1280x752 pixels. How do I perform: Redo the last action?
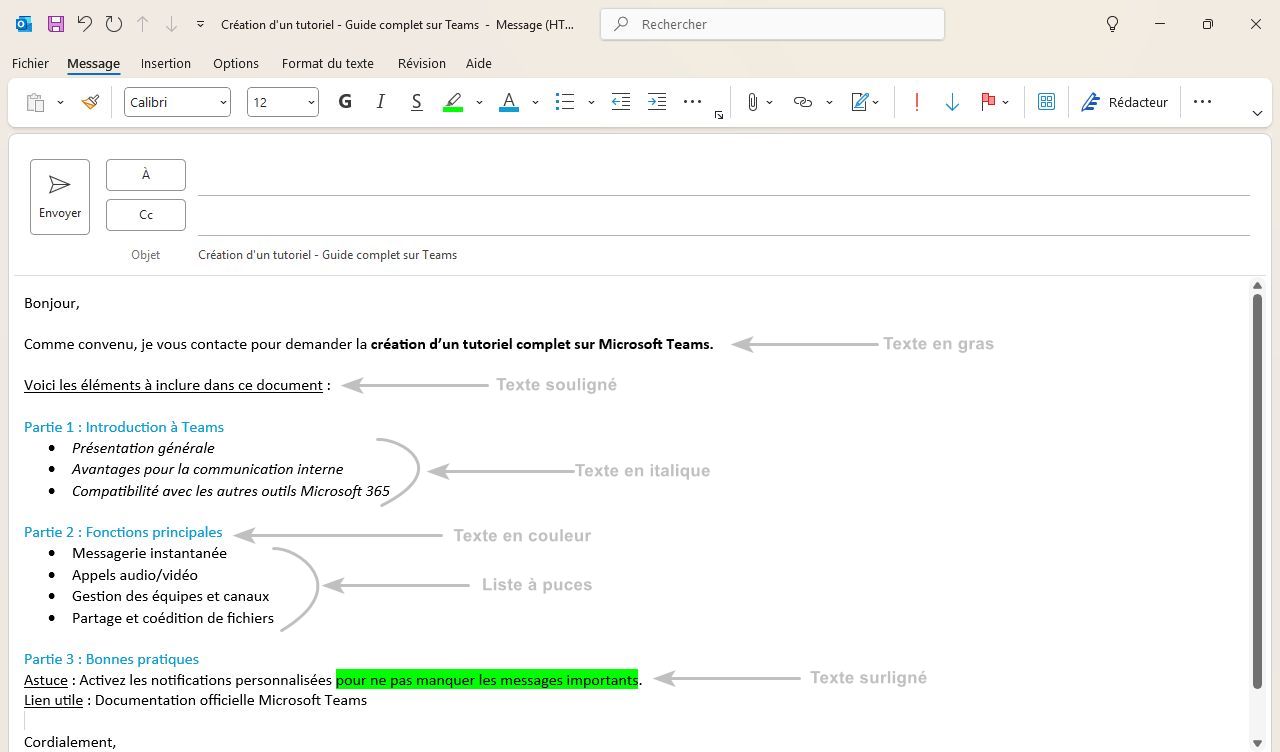(x=114, y=24)
